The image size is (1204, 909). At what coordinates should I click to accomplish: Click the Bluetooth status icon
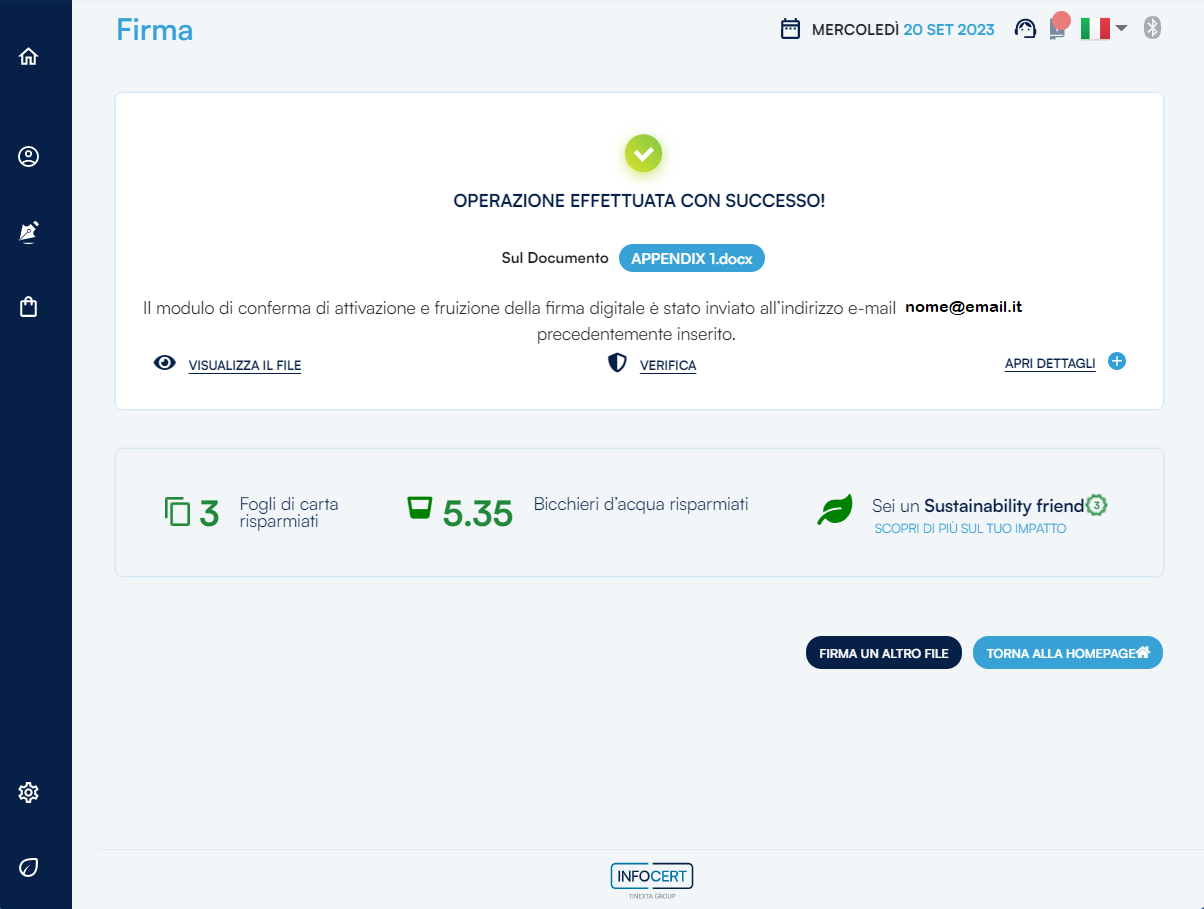[1152, 29]
